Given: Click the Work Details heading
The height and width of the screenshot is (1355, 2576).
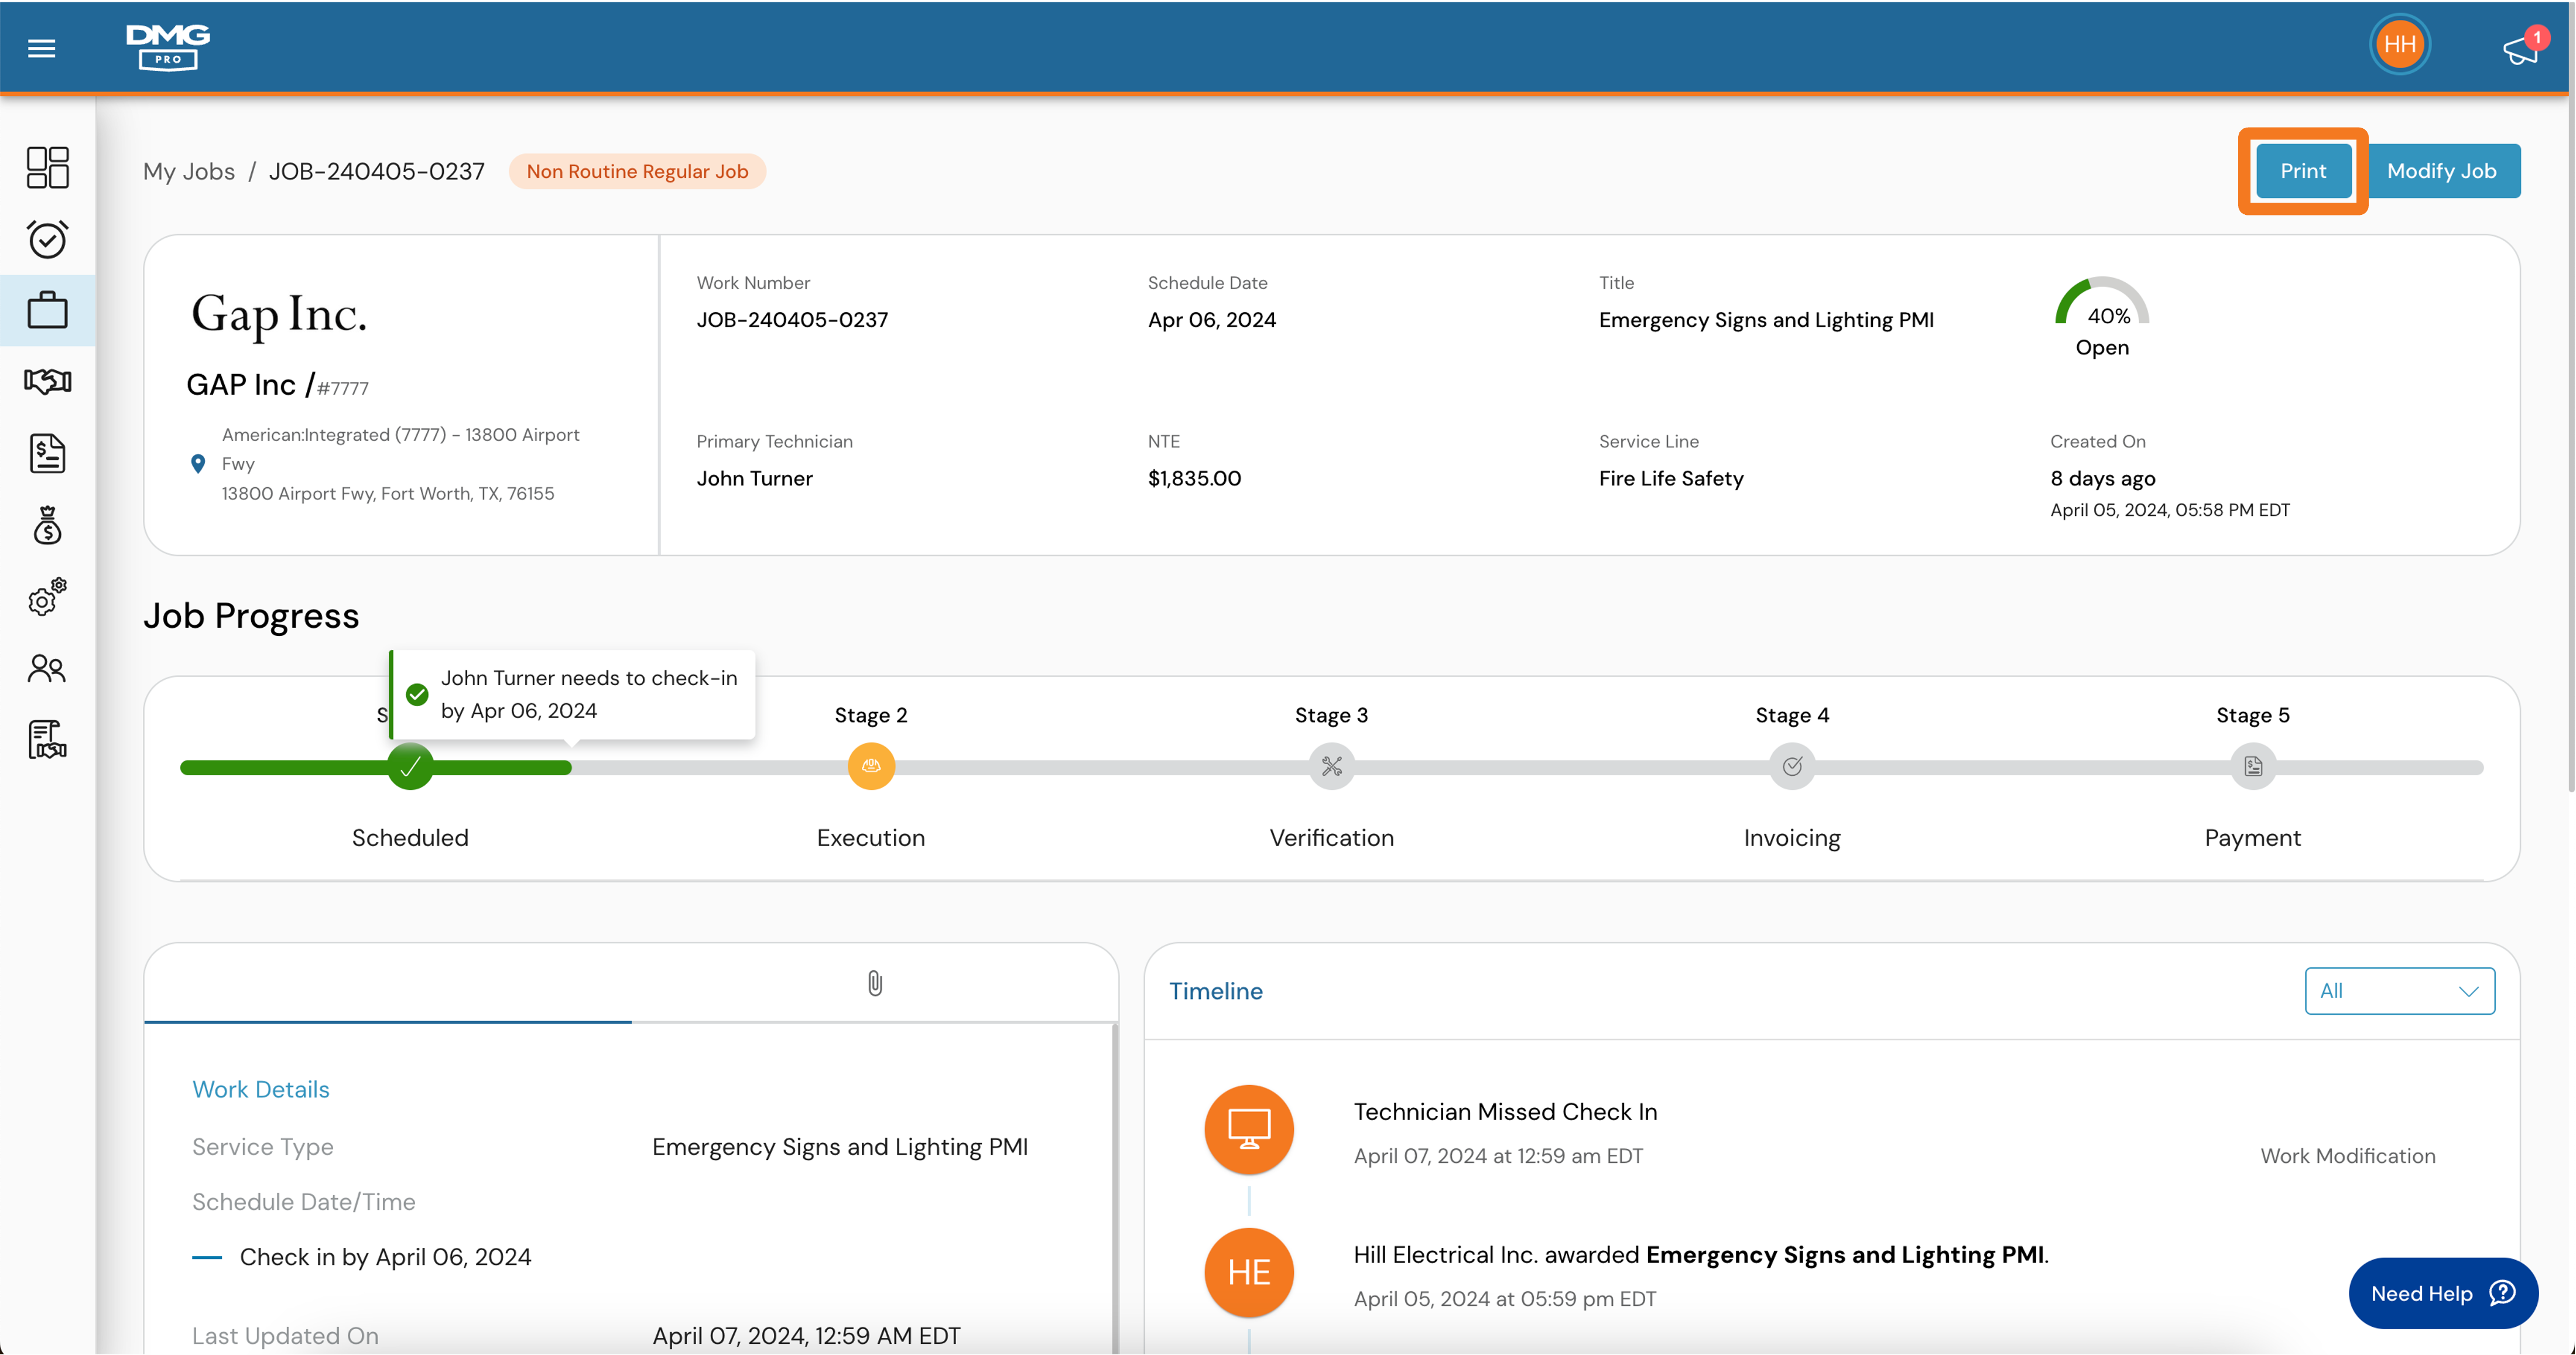Looking at the screenshot, I should click(261, 1090).
